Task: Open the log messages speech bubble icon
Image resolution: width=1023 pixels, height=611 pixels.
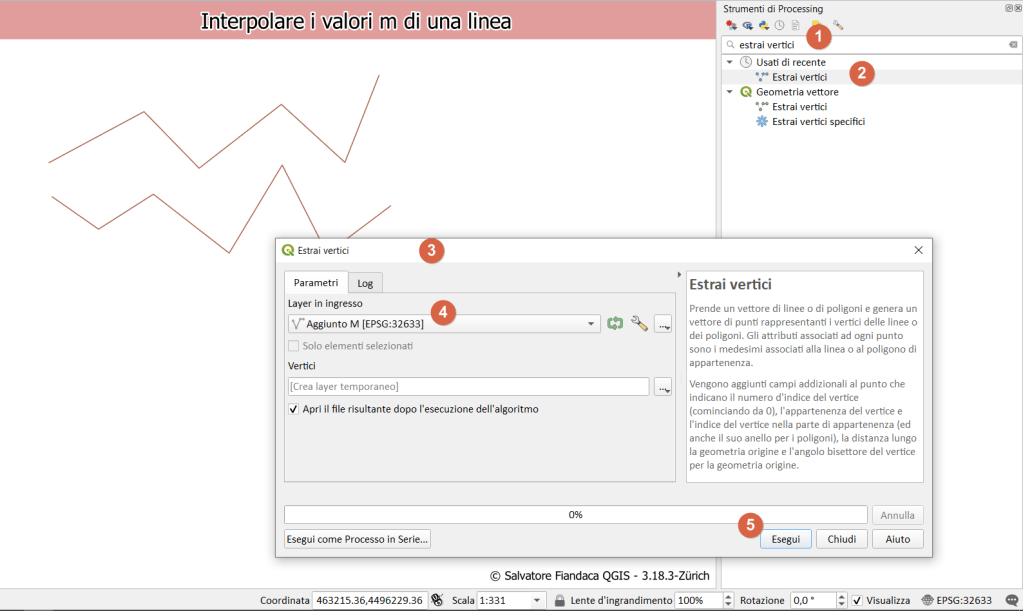Action: coord(1011,600)
